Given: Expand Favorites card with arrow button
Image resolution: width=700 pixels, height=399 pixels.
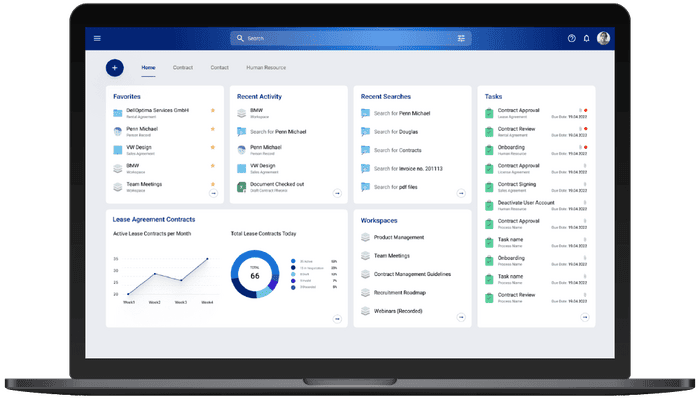Looking at the screenshot, I should click(x=213, y=193).
